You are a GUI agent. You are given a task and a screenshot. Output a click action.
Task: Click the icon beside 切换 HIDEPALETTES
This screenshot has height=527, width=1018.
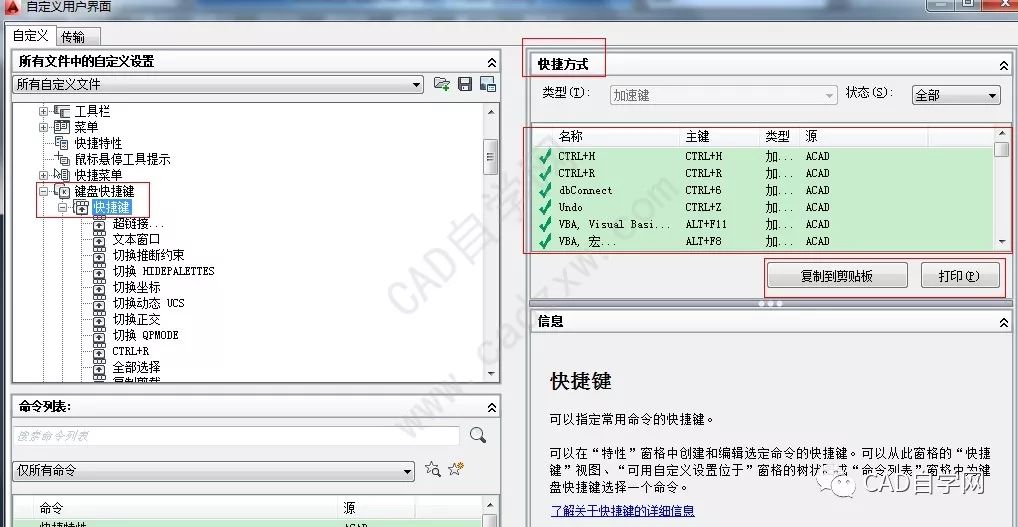(99, 271)
